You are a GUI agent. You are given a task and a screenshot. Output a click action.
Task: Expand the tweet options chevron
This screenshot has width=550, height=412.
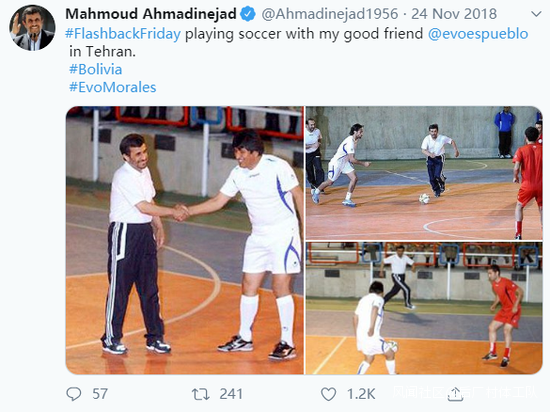(x=536, y=14)
